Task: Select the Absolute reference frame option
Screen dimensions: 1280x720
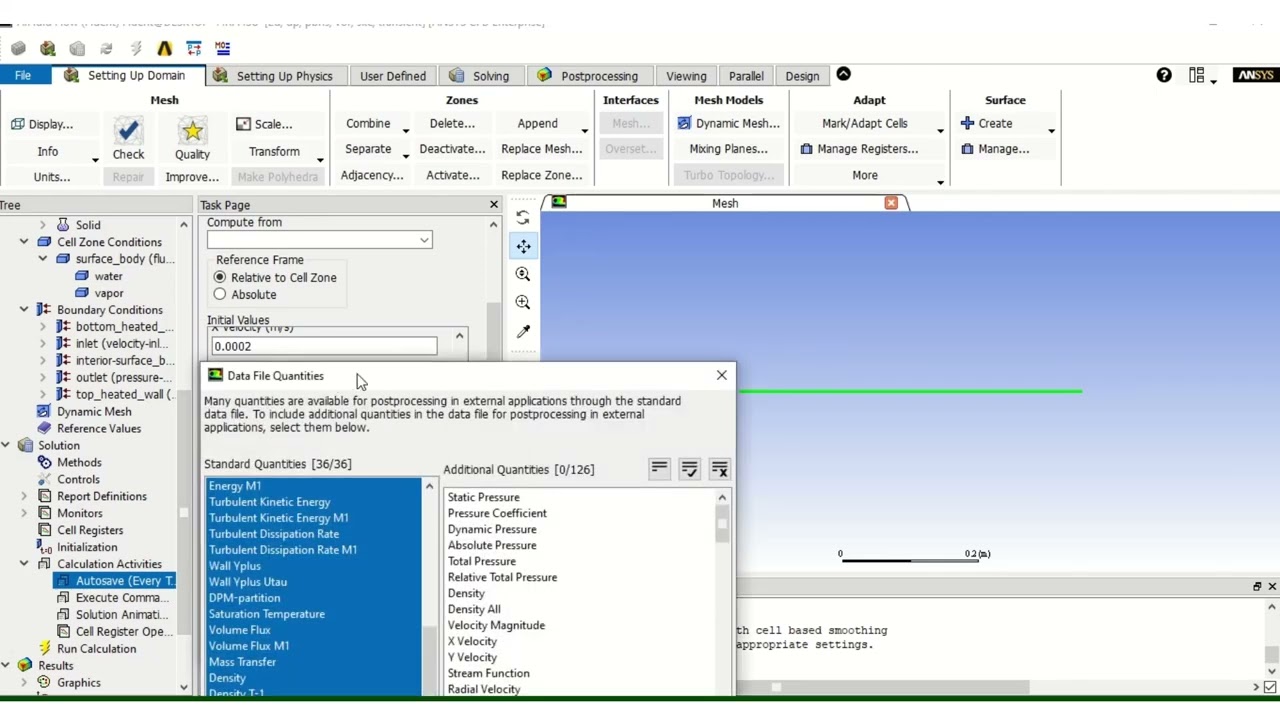Action: (x=220, y=294)
